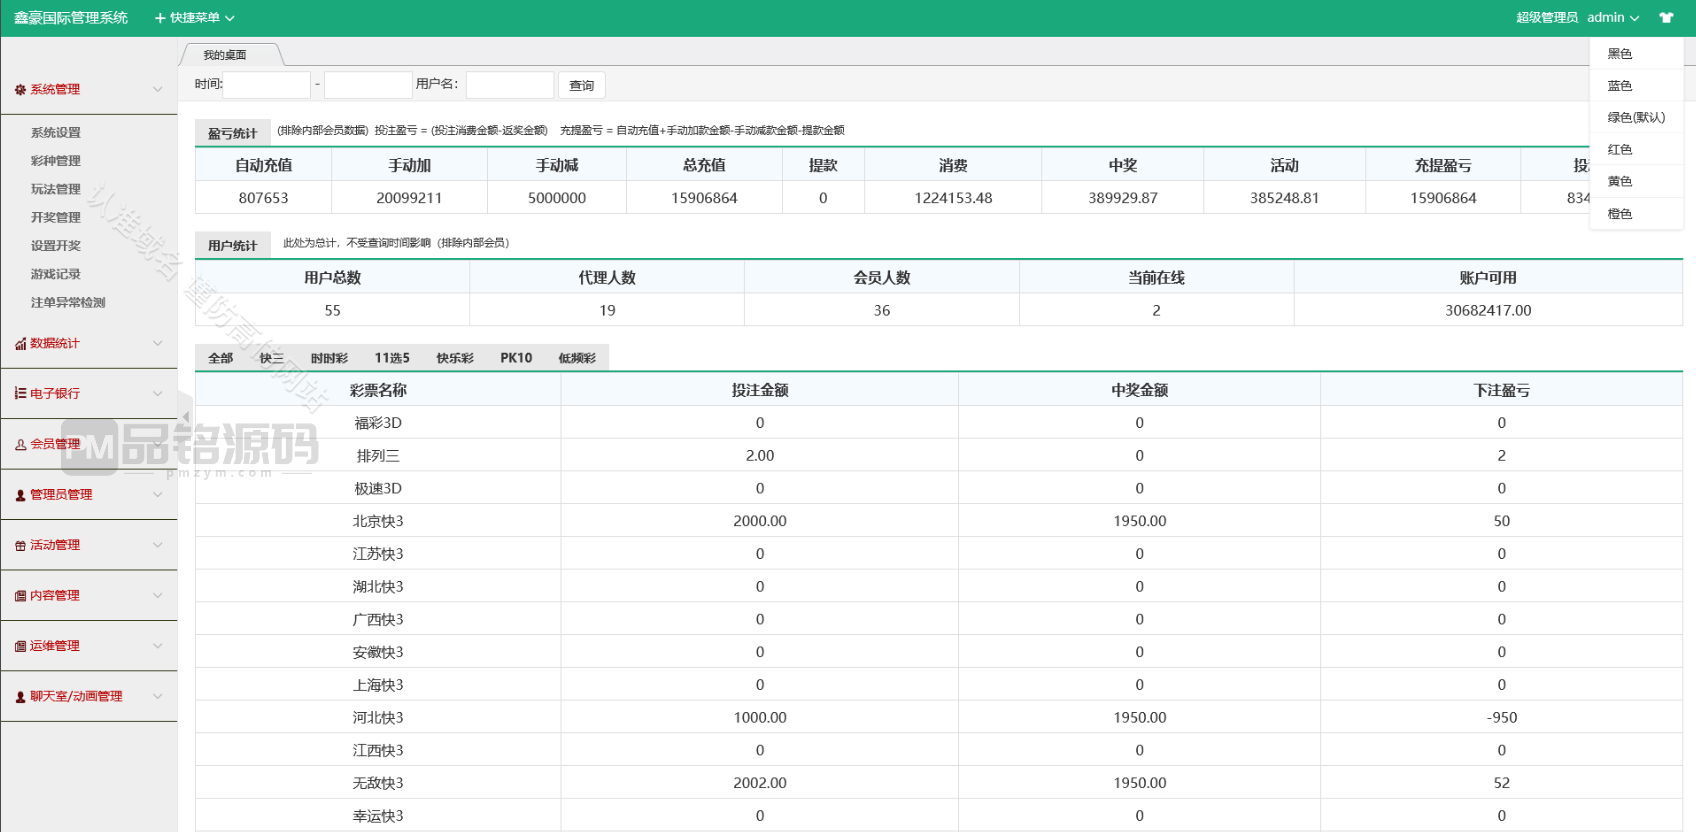Viewport: 1696px width, 832px height.
Task: Expand the 内容管理 section chevron
Action: coord(157,595)
